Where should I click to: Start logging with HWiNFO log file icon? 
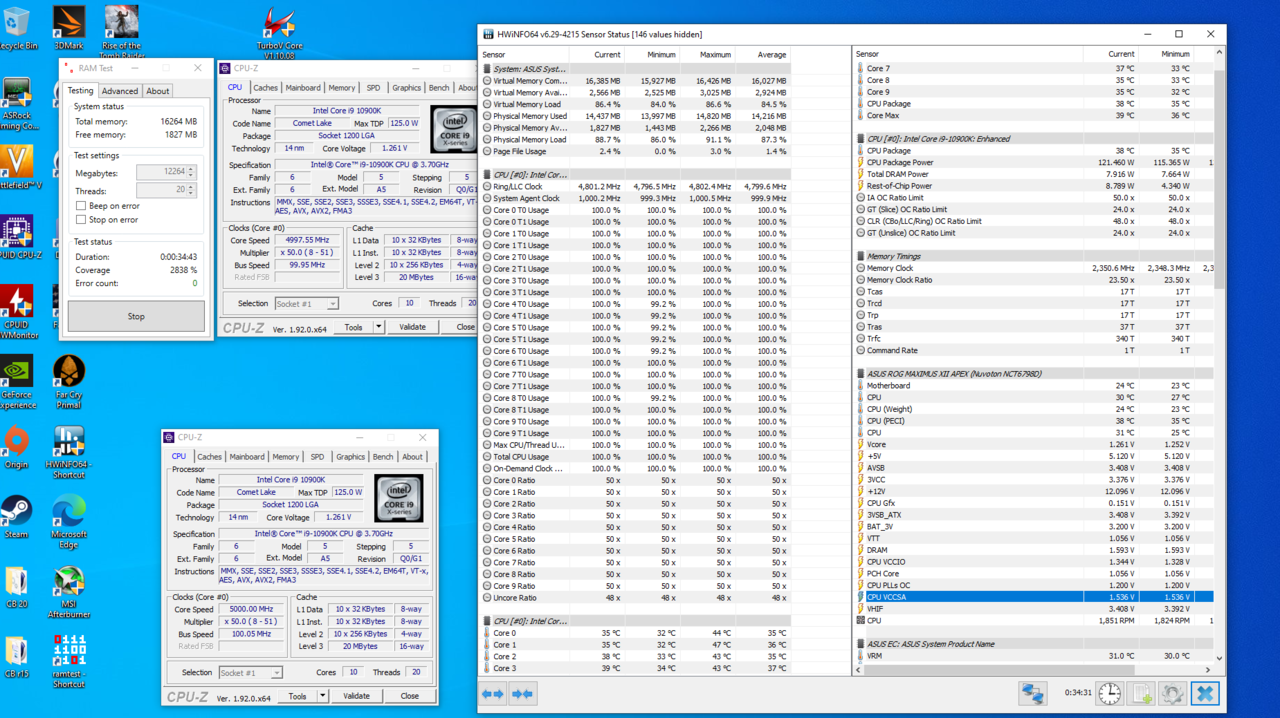(x=1141, y=693)
